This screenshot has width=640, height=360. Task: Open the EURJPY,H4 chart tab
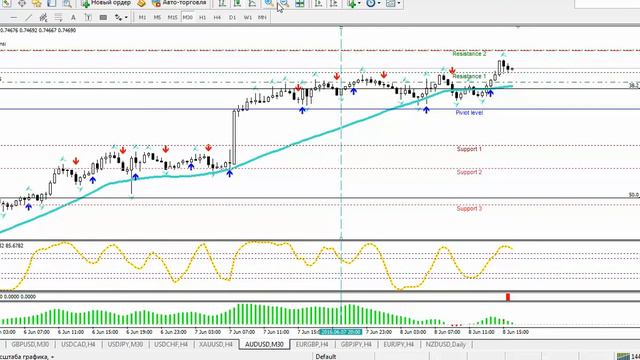click(398, 344)
